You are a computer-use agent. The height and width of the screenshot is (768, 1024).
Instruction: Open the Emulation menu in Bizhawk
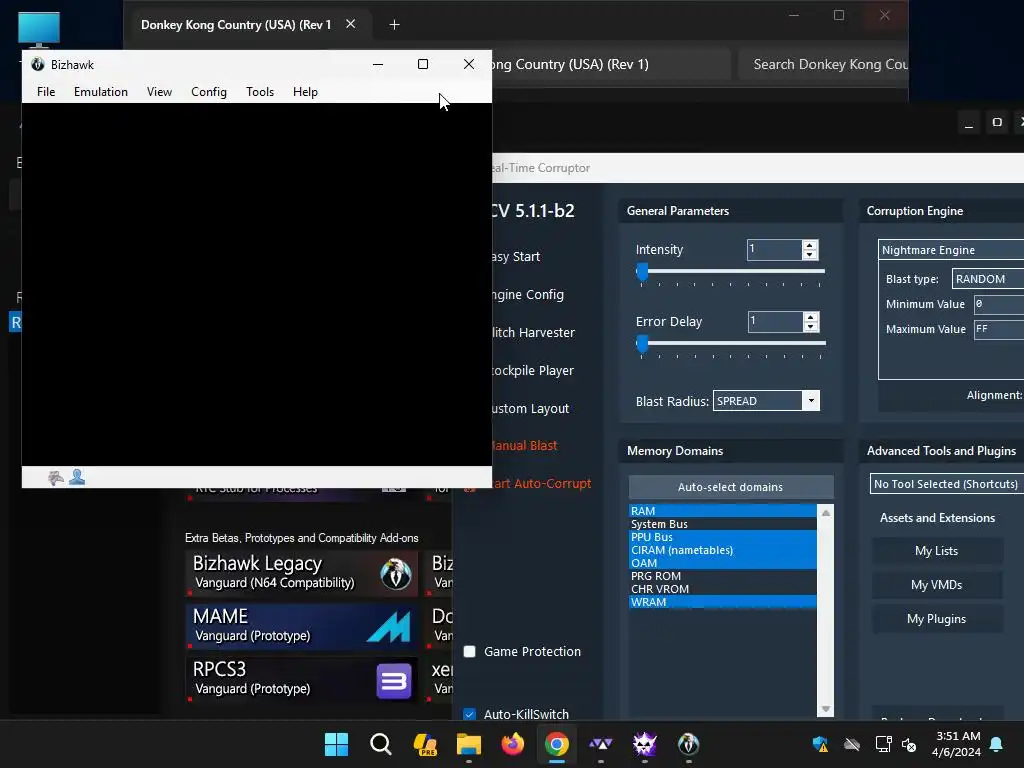[x=101, y=92]
